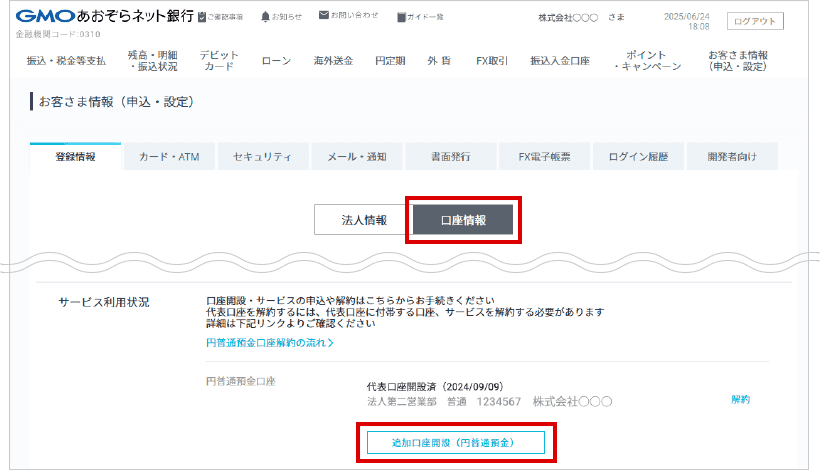Open ご確認事項 checklist icon in header

(203, 17)
